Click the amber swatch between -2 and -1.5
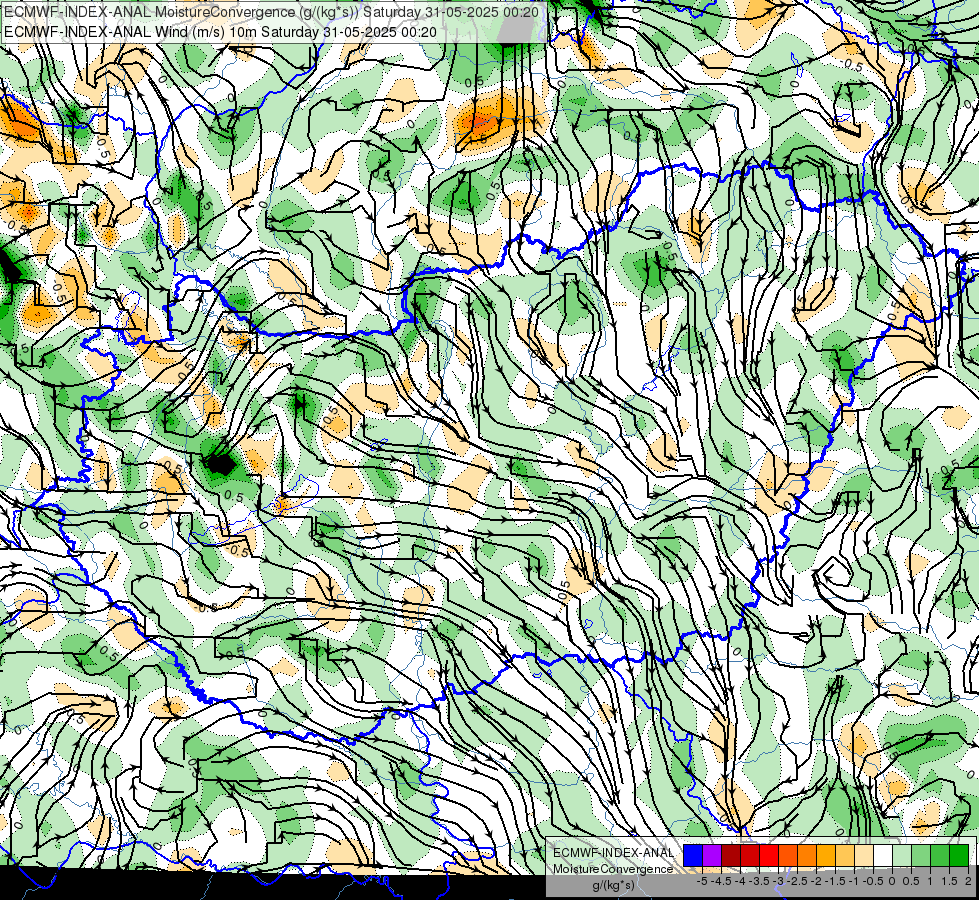This screenshot has height=900, width=979. [826, 856]
